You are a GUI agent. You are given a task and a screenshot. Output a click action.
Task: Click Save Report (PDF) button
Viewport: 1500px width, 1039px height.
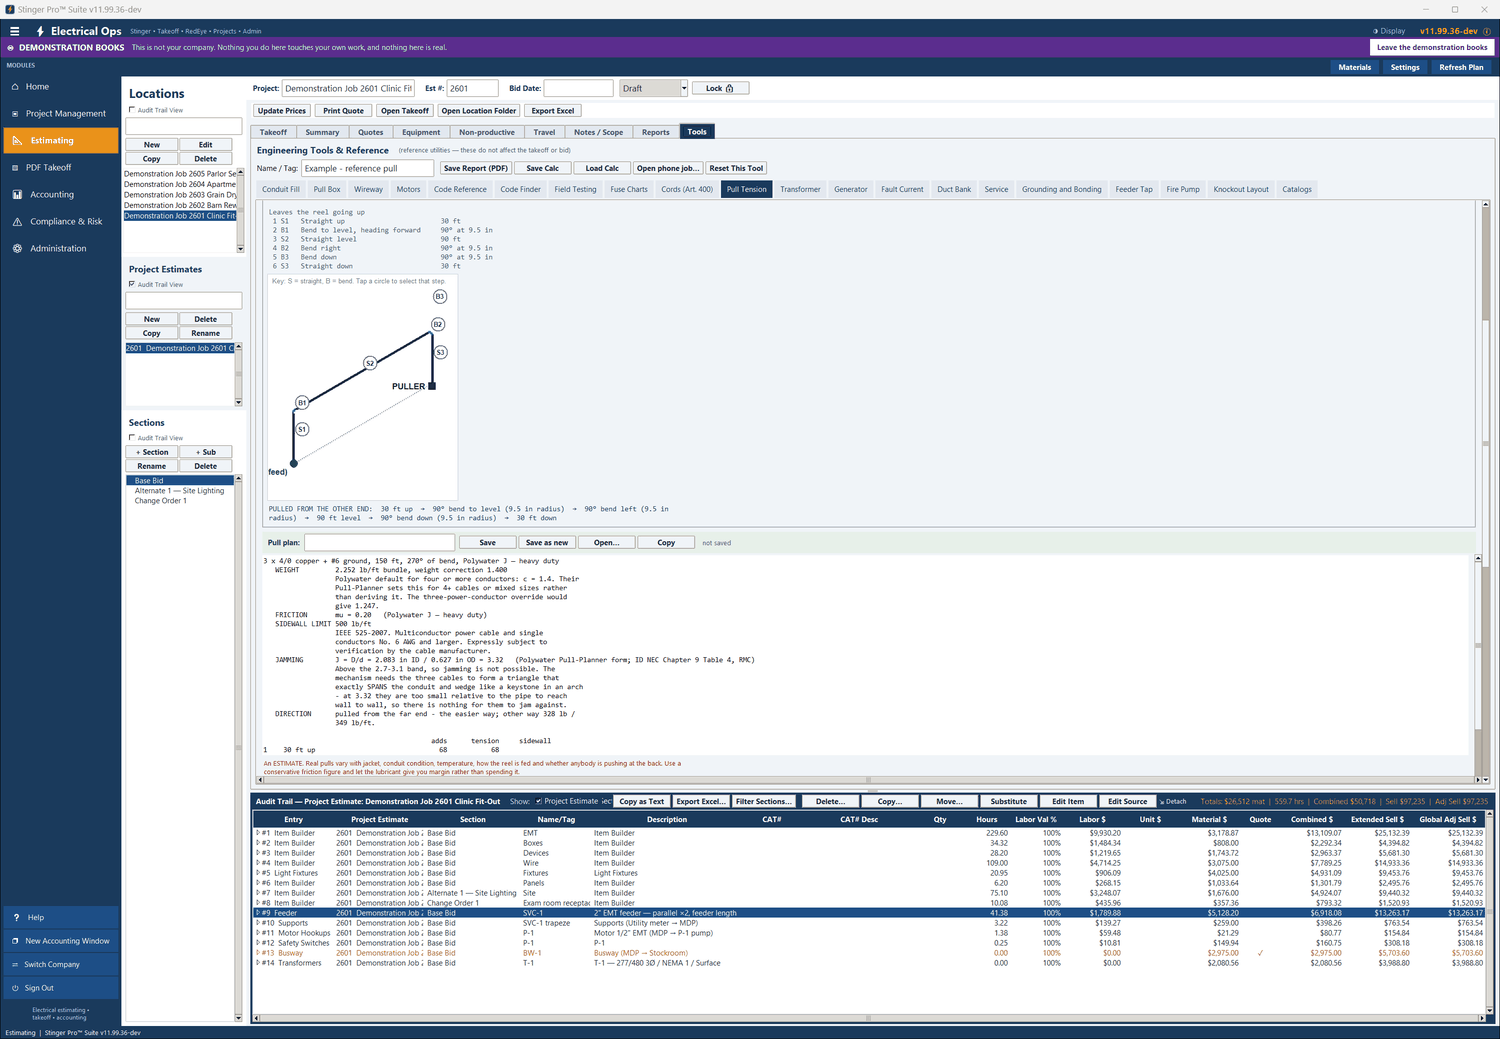[476, 168]
